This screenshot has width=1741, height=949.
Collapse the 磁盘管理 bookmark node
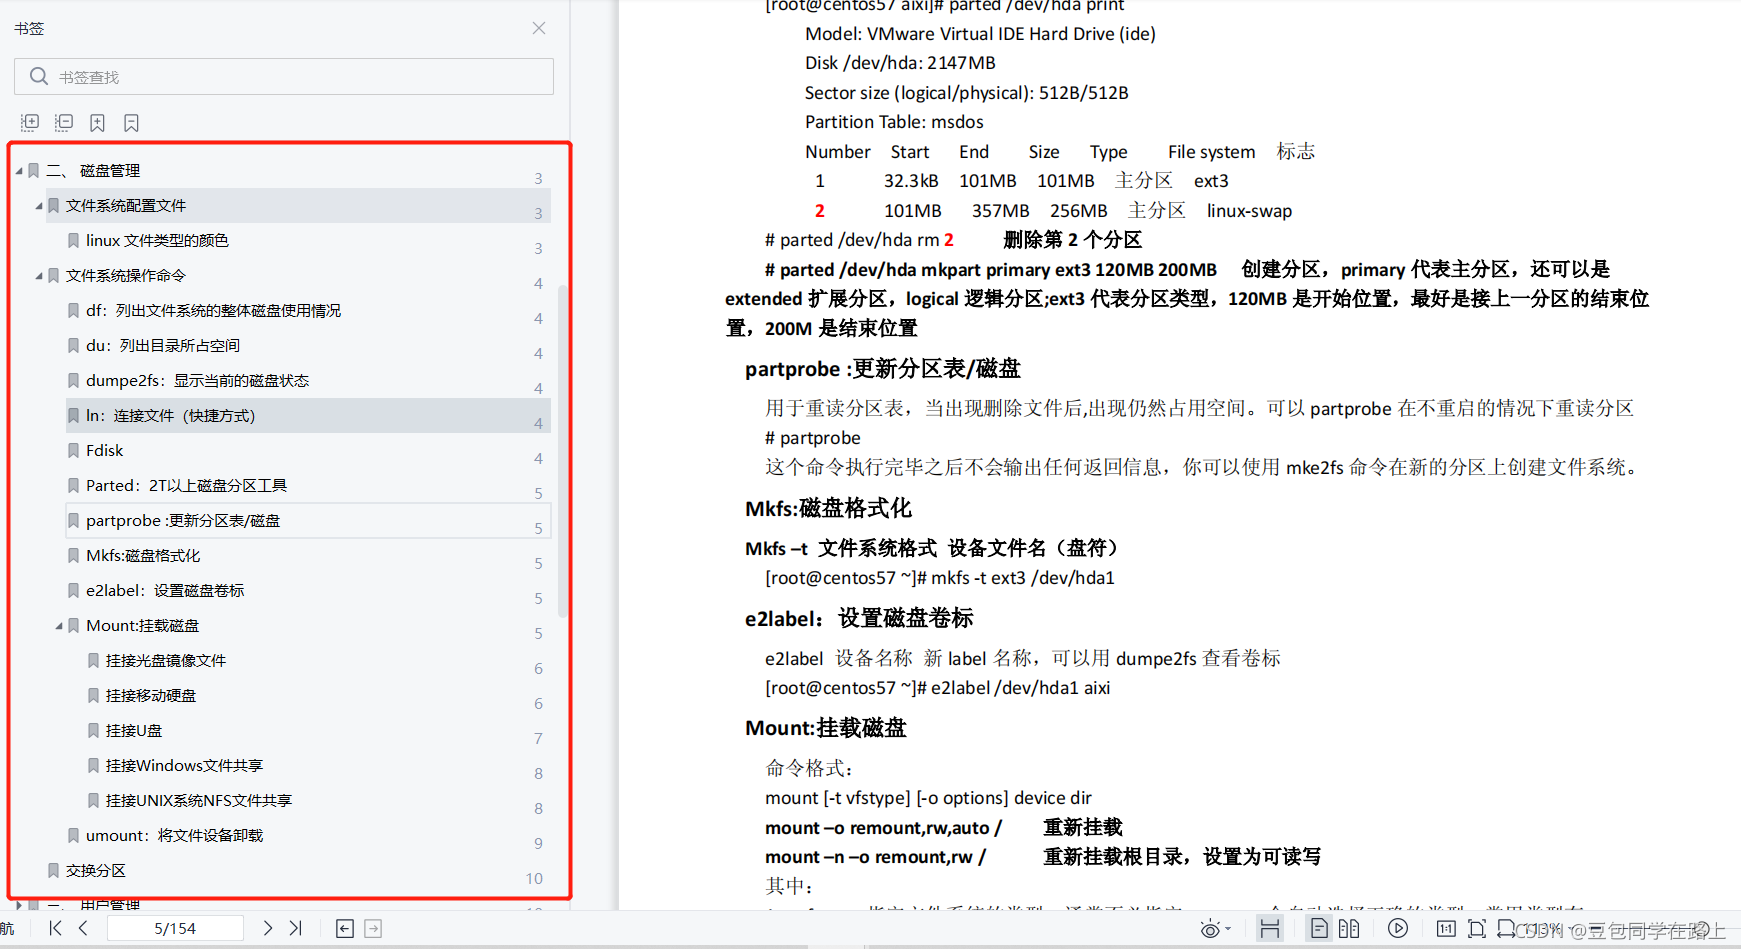(x=19, y=171)
